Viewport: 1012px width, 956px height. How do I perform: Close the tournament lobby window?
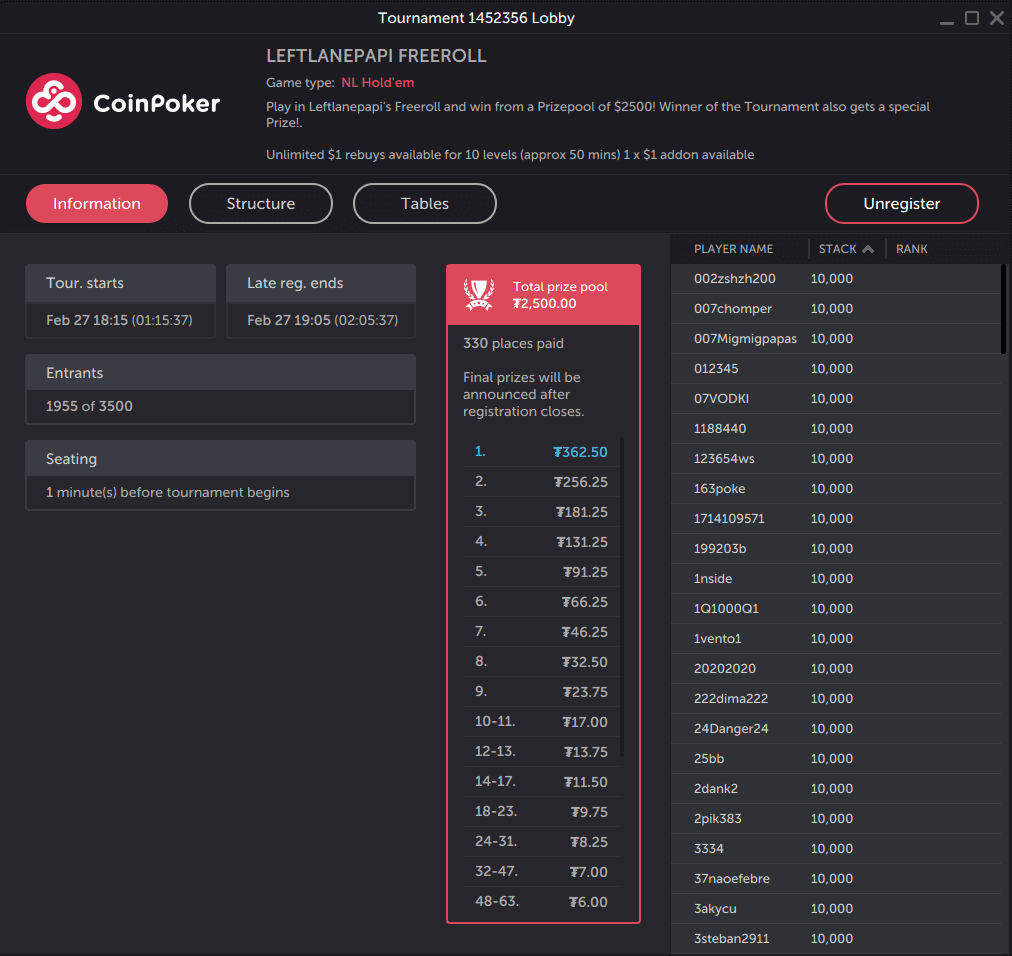pyautogui.click(x=996, y=18)
